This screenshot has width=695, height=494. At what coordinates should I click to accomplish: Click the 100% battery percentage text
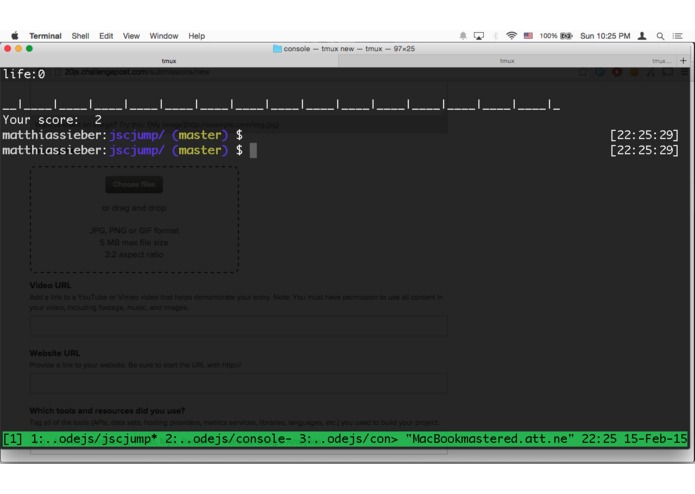[548, 36]
